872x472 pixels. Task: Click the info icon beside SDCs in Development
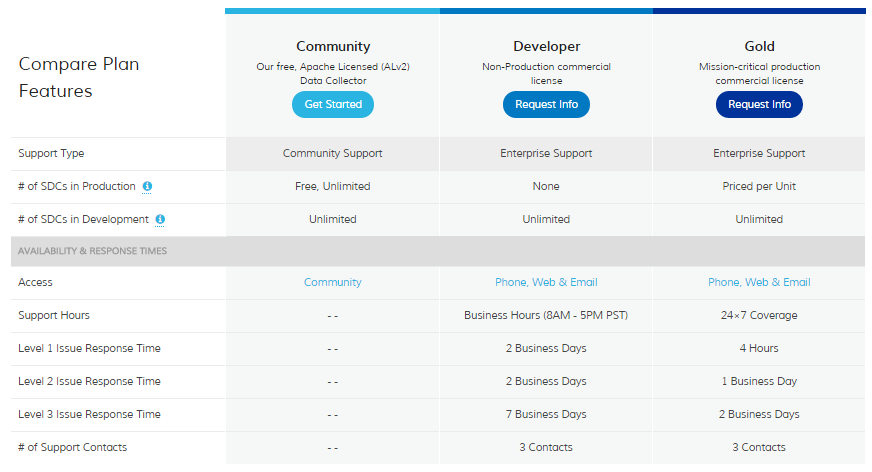(x=160, y=220)
